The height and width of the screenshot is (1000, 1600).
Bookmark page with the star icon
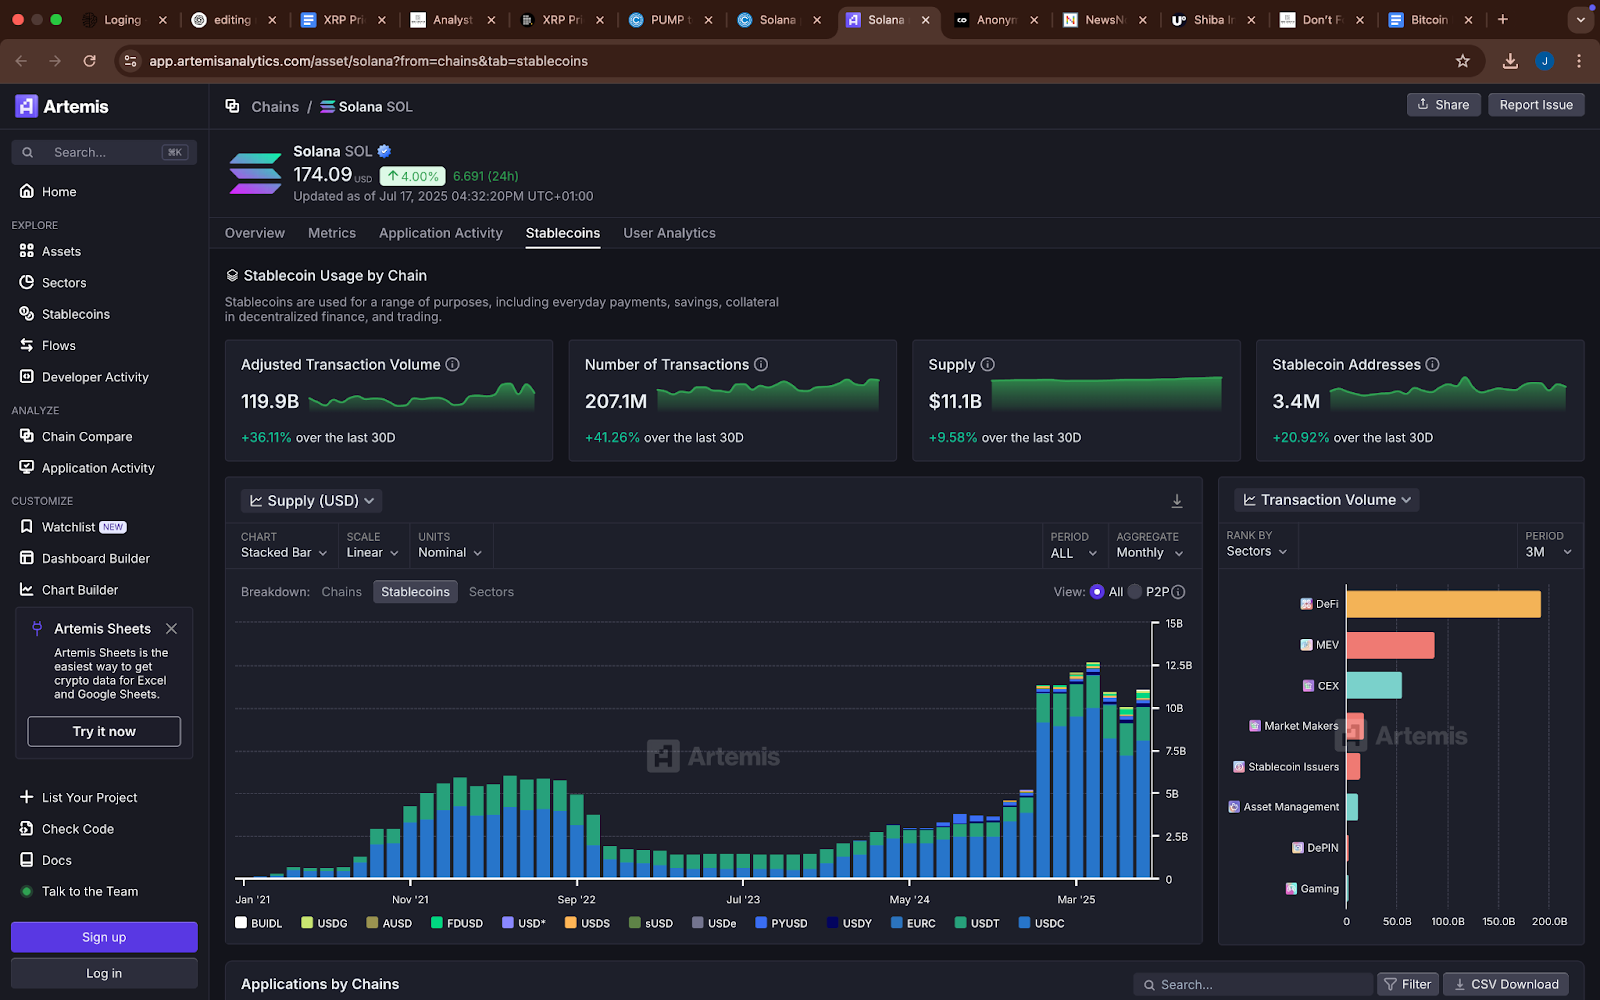tap(1463, 61)
